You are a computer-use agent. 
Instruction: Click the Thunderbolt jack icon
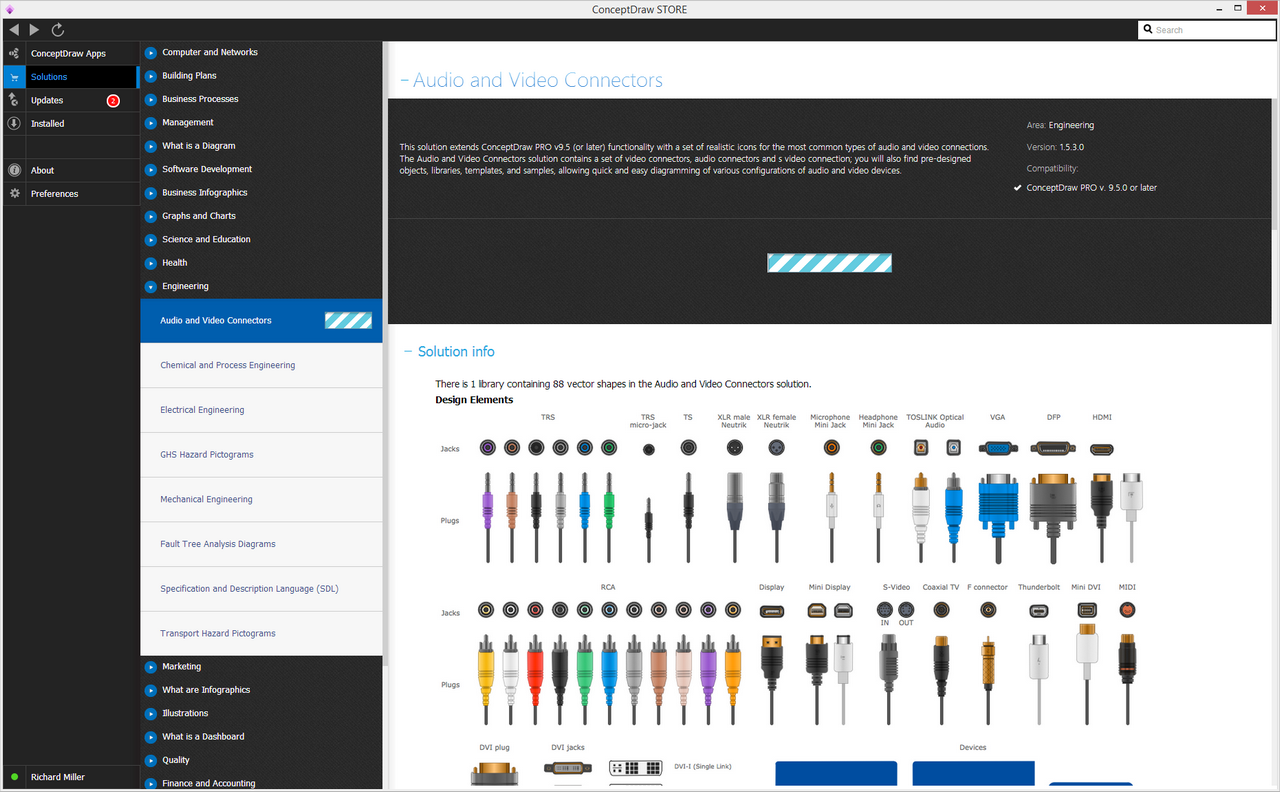coord(1039,610)
